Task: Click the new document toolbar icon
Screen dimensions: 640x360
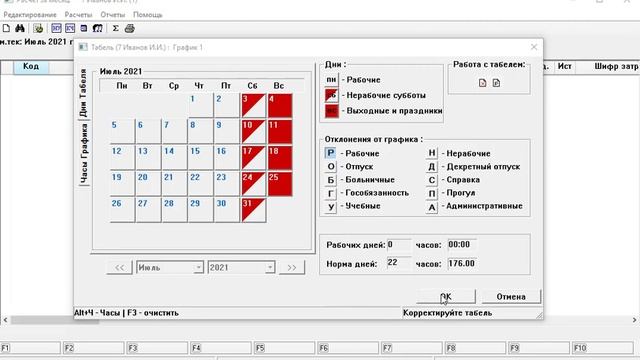Action: coord(6,28)
